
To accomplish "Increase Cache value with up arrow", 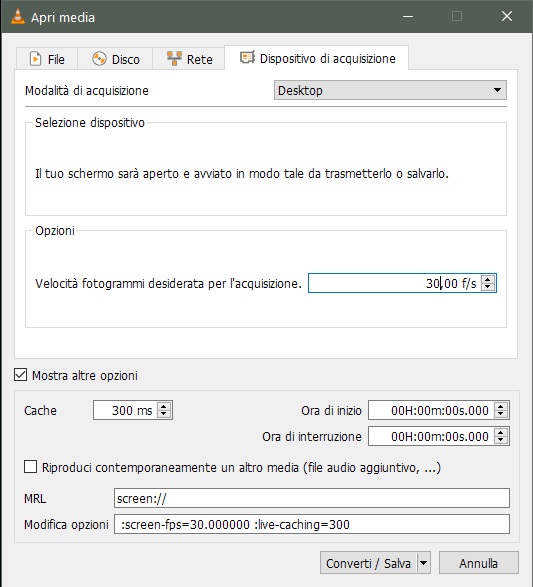I will pos(164,406).
